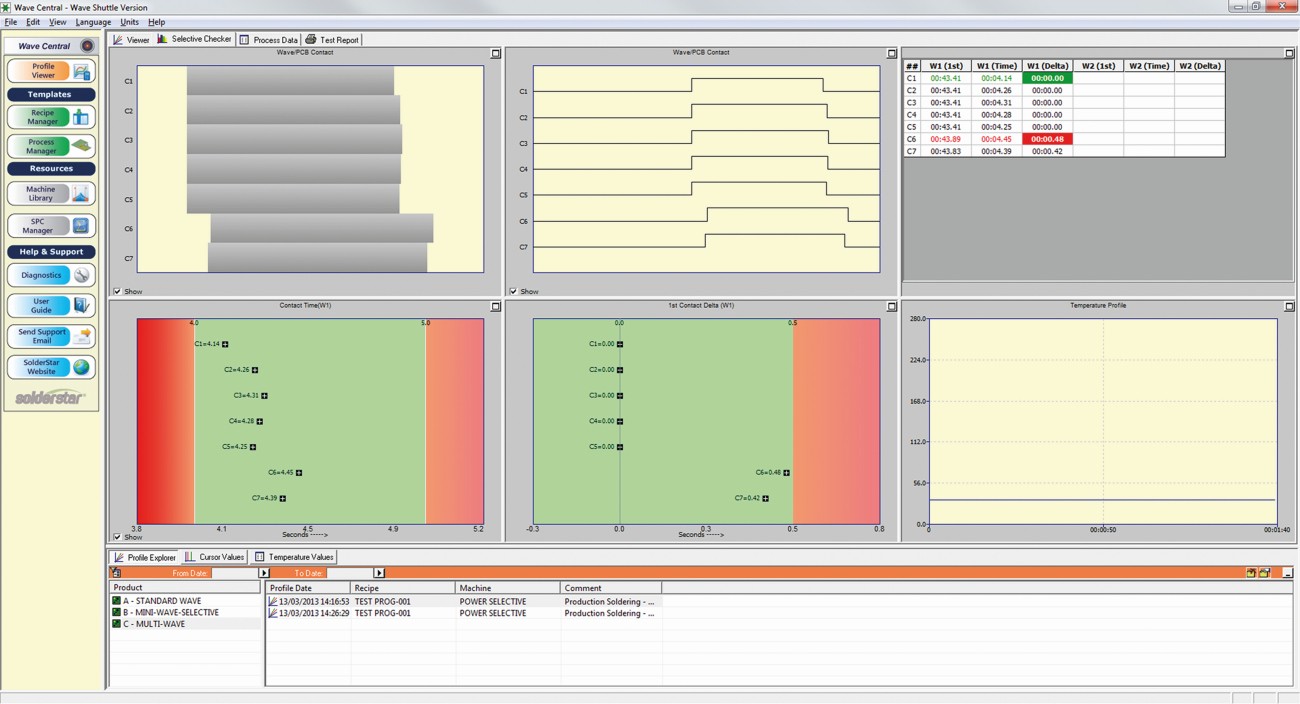Open the File menu
1300x704 pixels.
pyautogui.click(x=11, y=22)
